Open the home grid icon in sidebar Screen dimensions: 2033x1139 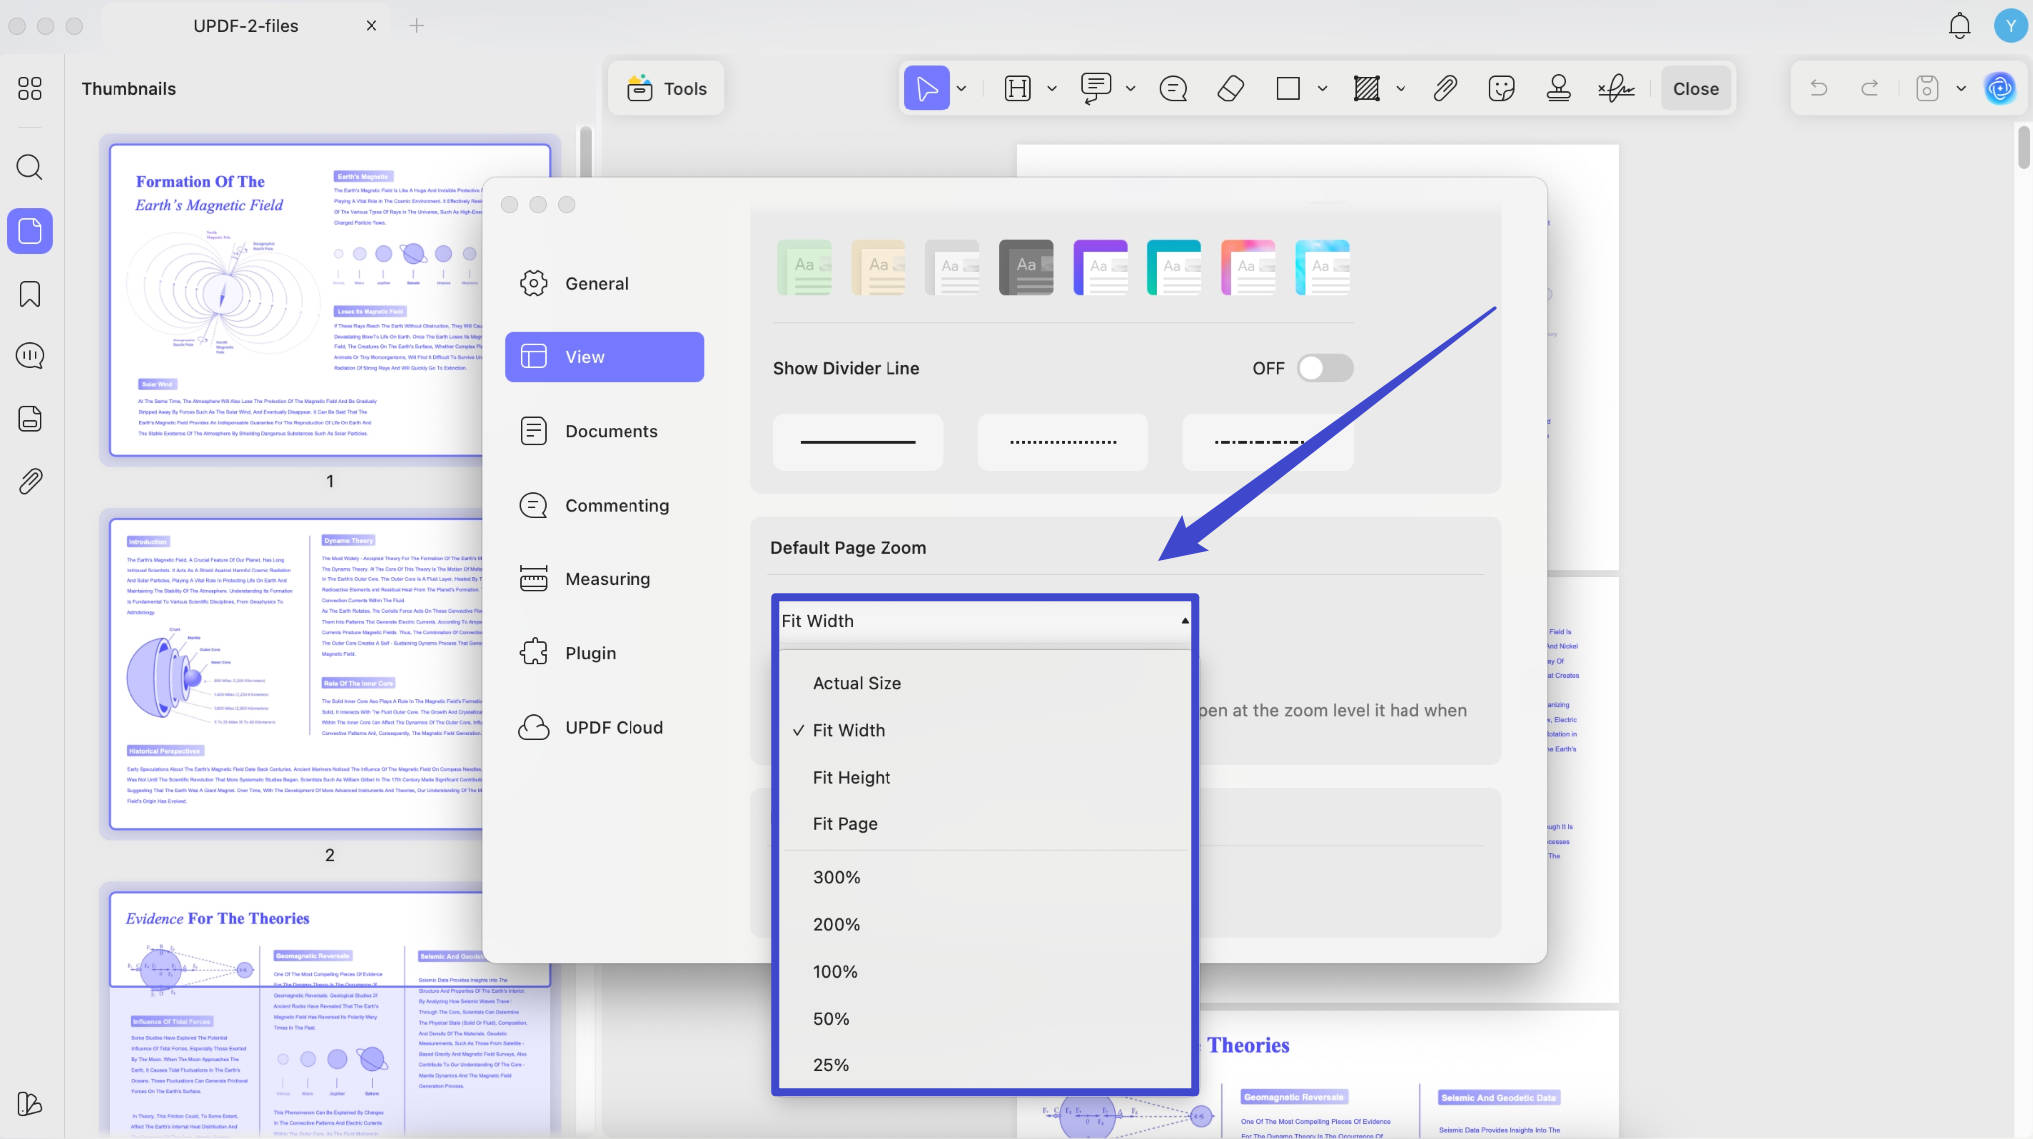30,89
